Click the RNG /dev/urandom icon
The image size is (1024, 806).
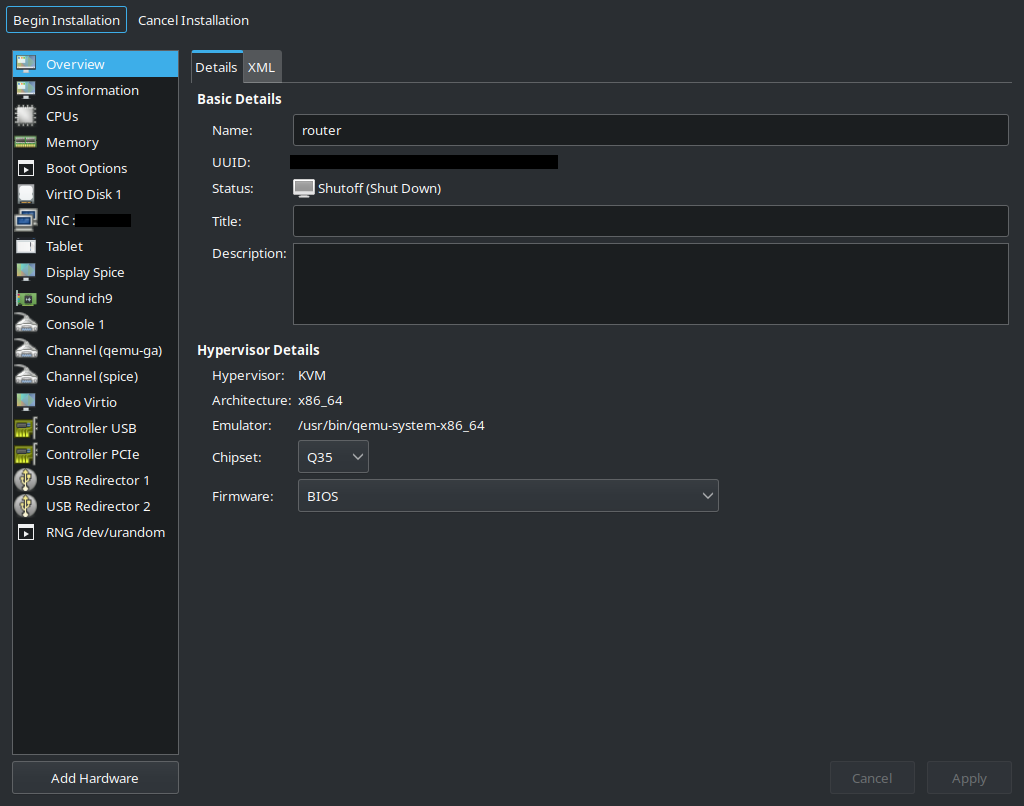(26, 532)
